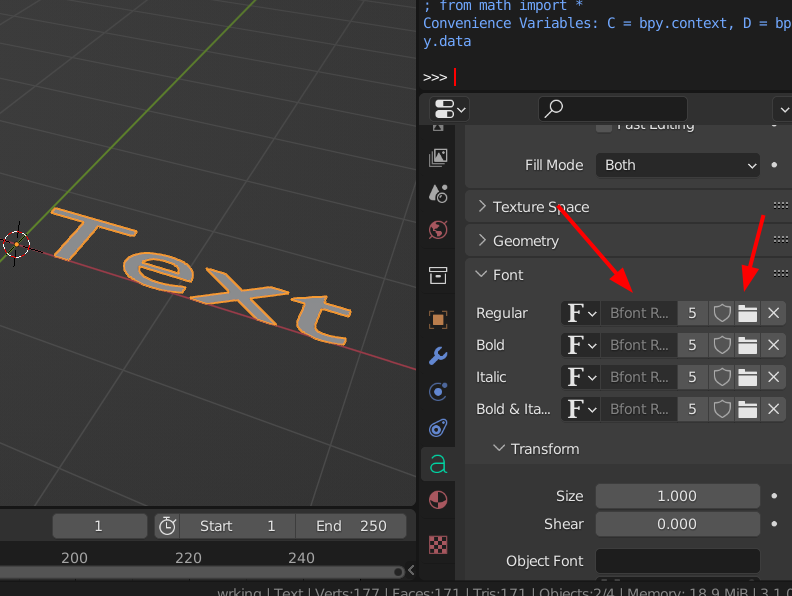The height and width of the screenshot is (596, 792).
Task: Toggle fake user for Bold font
Action: coord(722,345)
